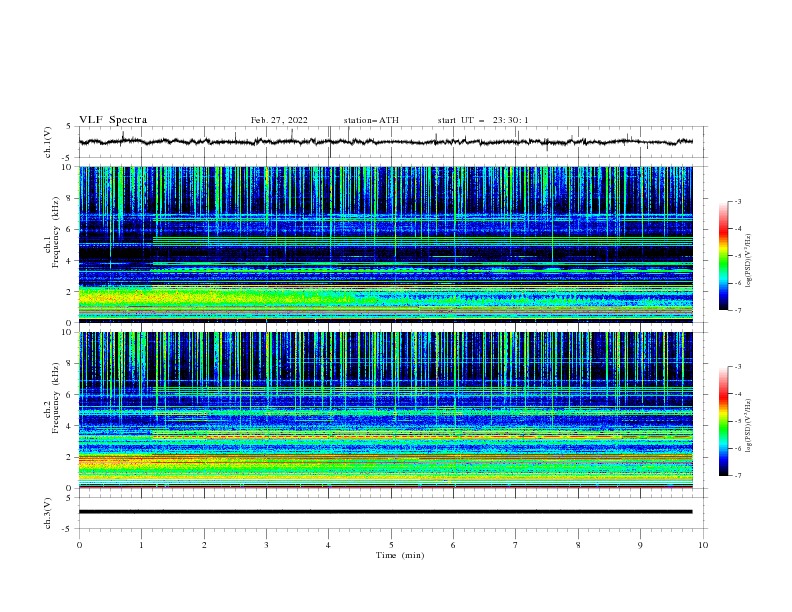Image resolution: width=792 pixels, height=612 pixels.
Task: Click the "5" volt tick of ch.1(V) axis
Action: coord(70,126)
